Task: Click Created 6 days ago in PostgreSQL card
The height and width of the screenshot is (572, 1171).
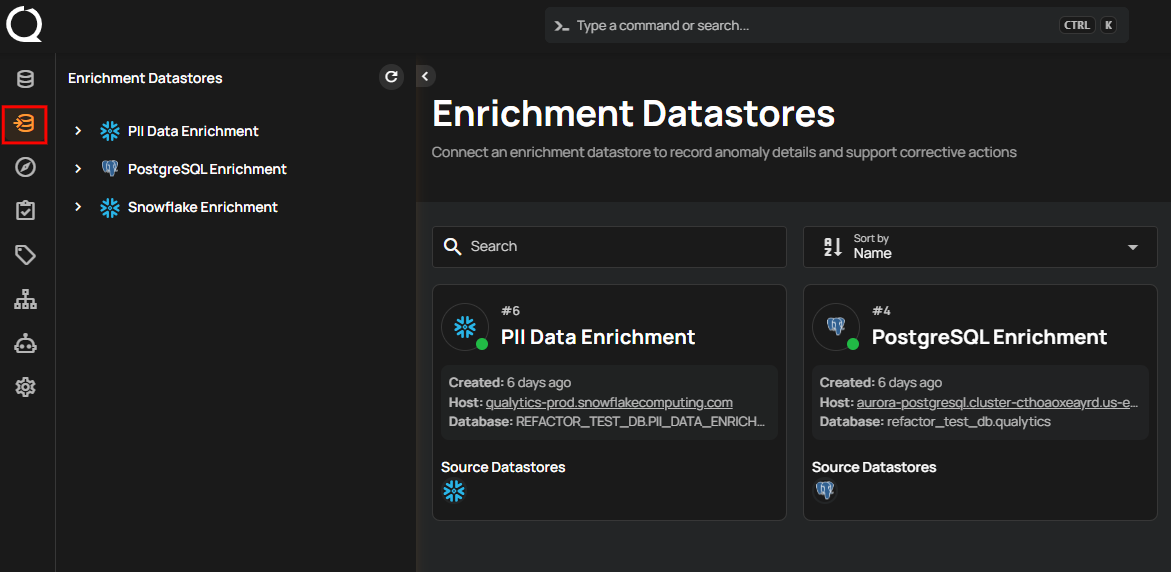Action: click(x=880, y=383)
